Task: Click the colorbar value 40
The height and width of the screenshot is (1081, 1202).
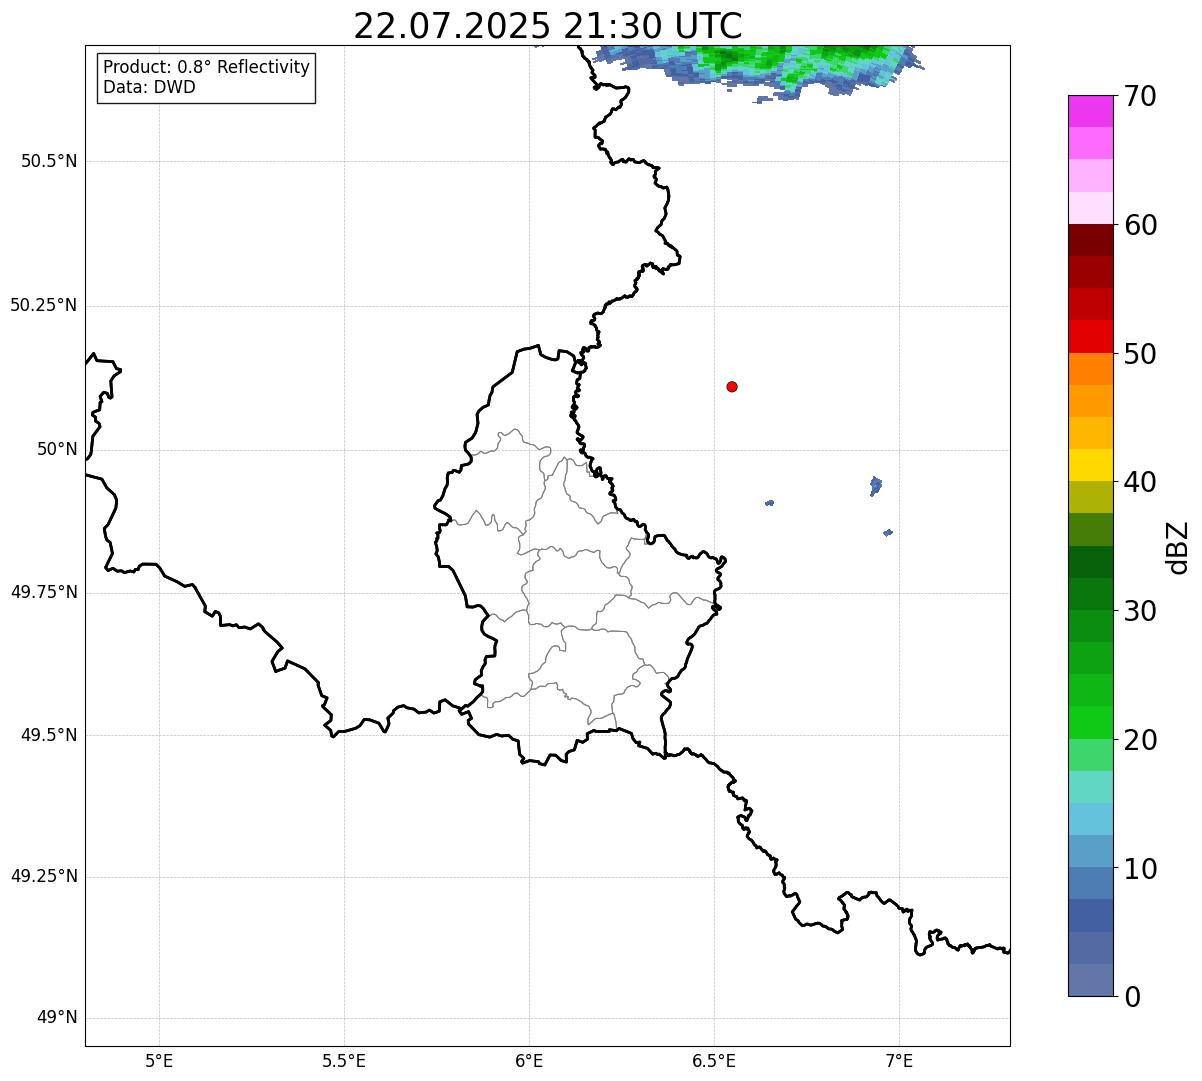Action: (x=1141, y=482)
